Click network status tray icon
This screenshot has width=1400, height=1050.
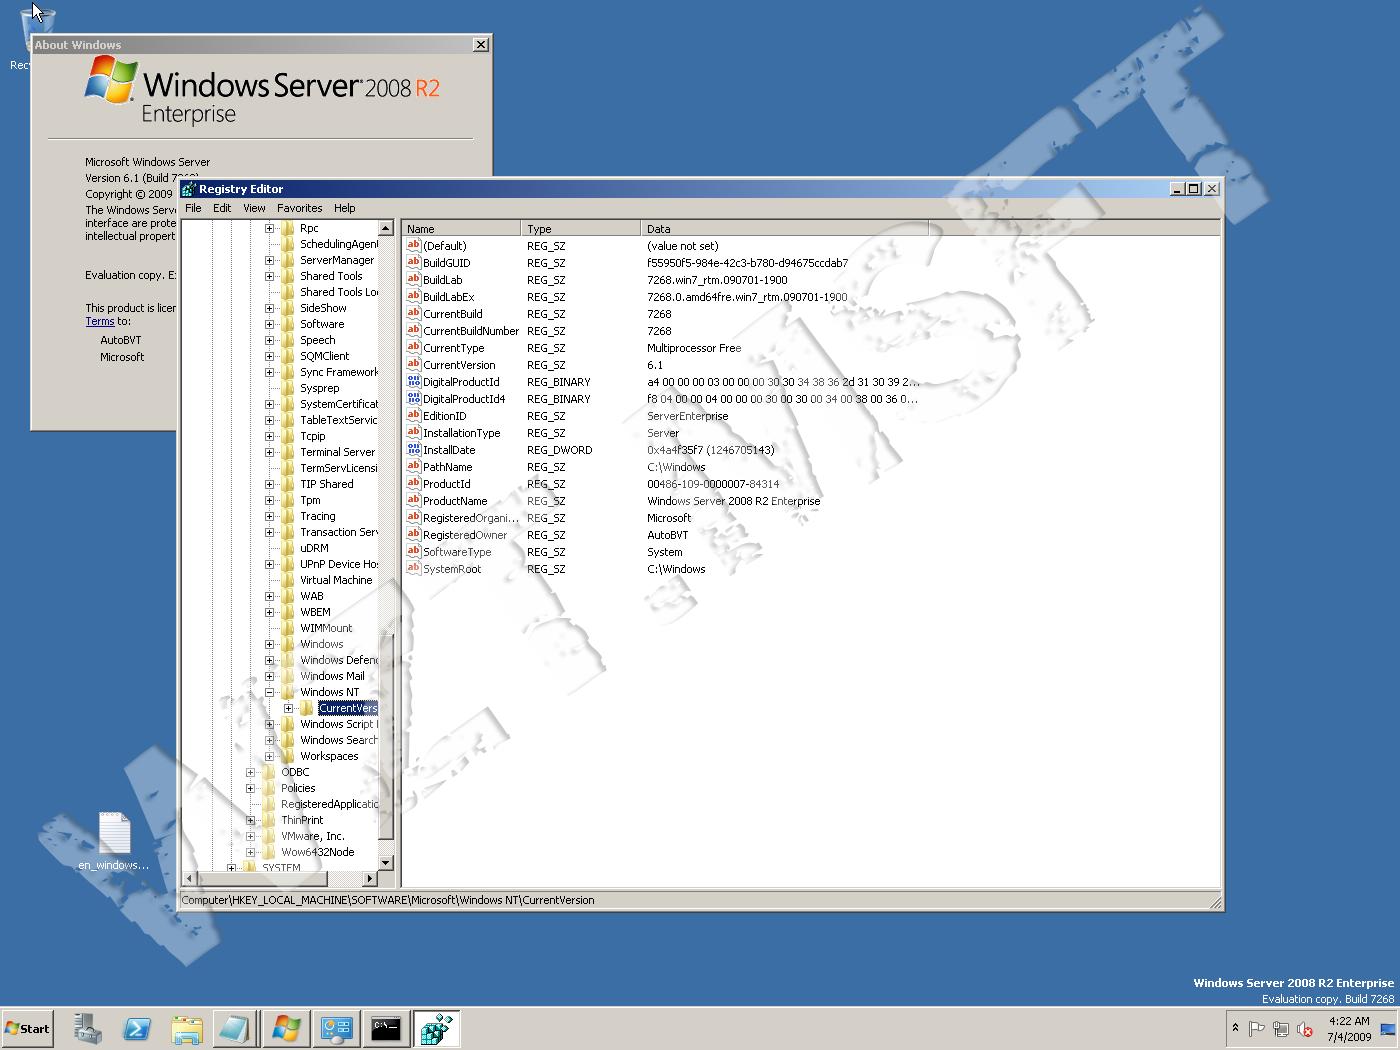coord(1281,1029)
